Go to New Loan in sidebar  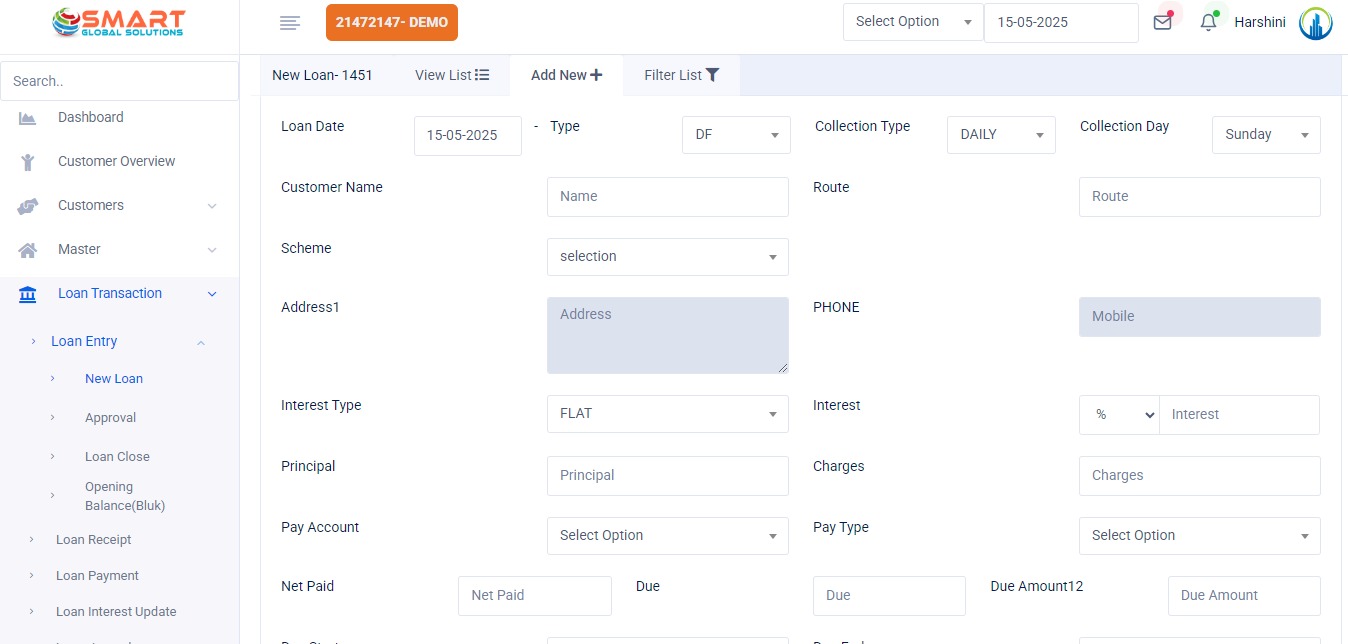tap(114, 379)
